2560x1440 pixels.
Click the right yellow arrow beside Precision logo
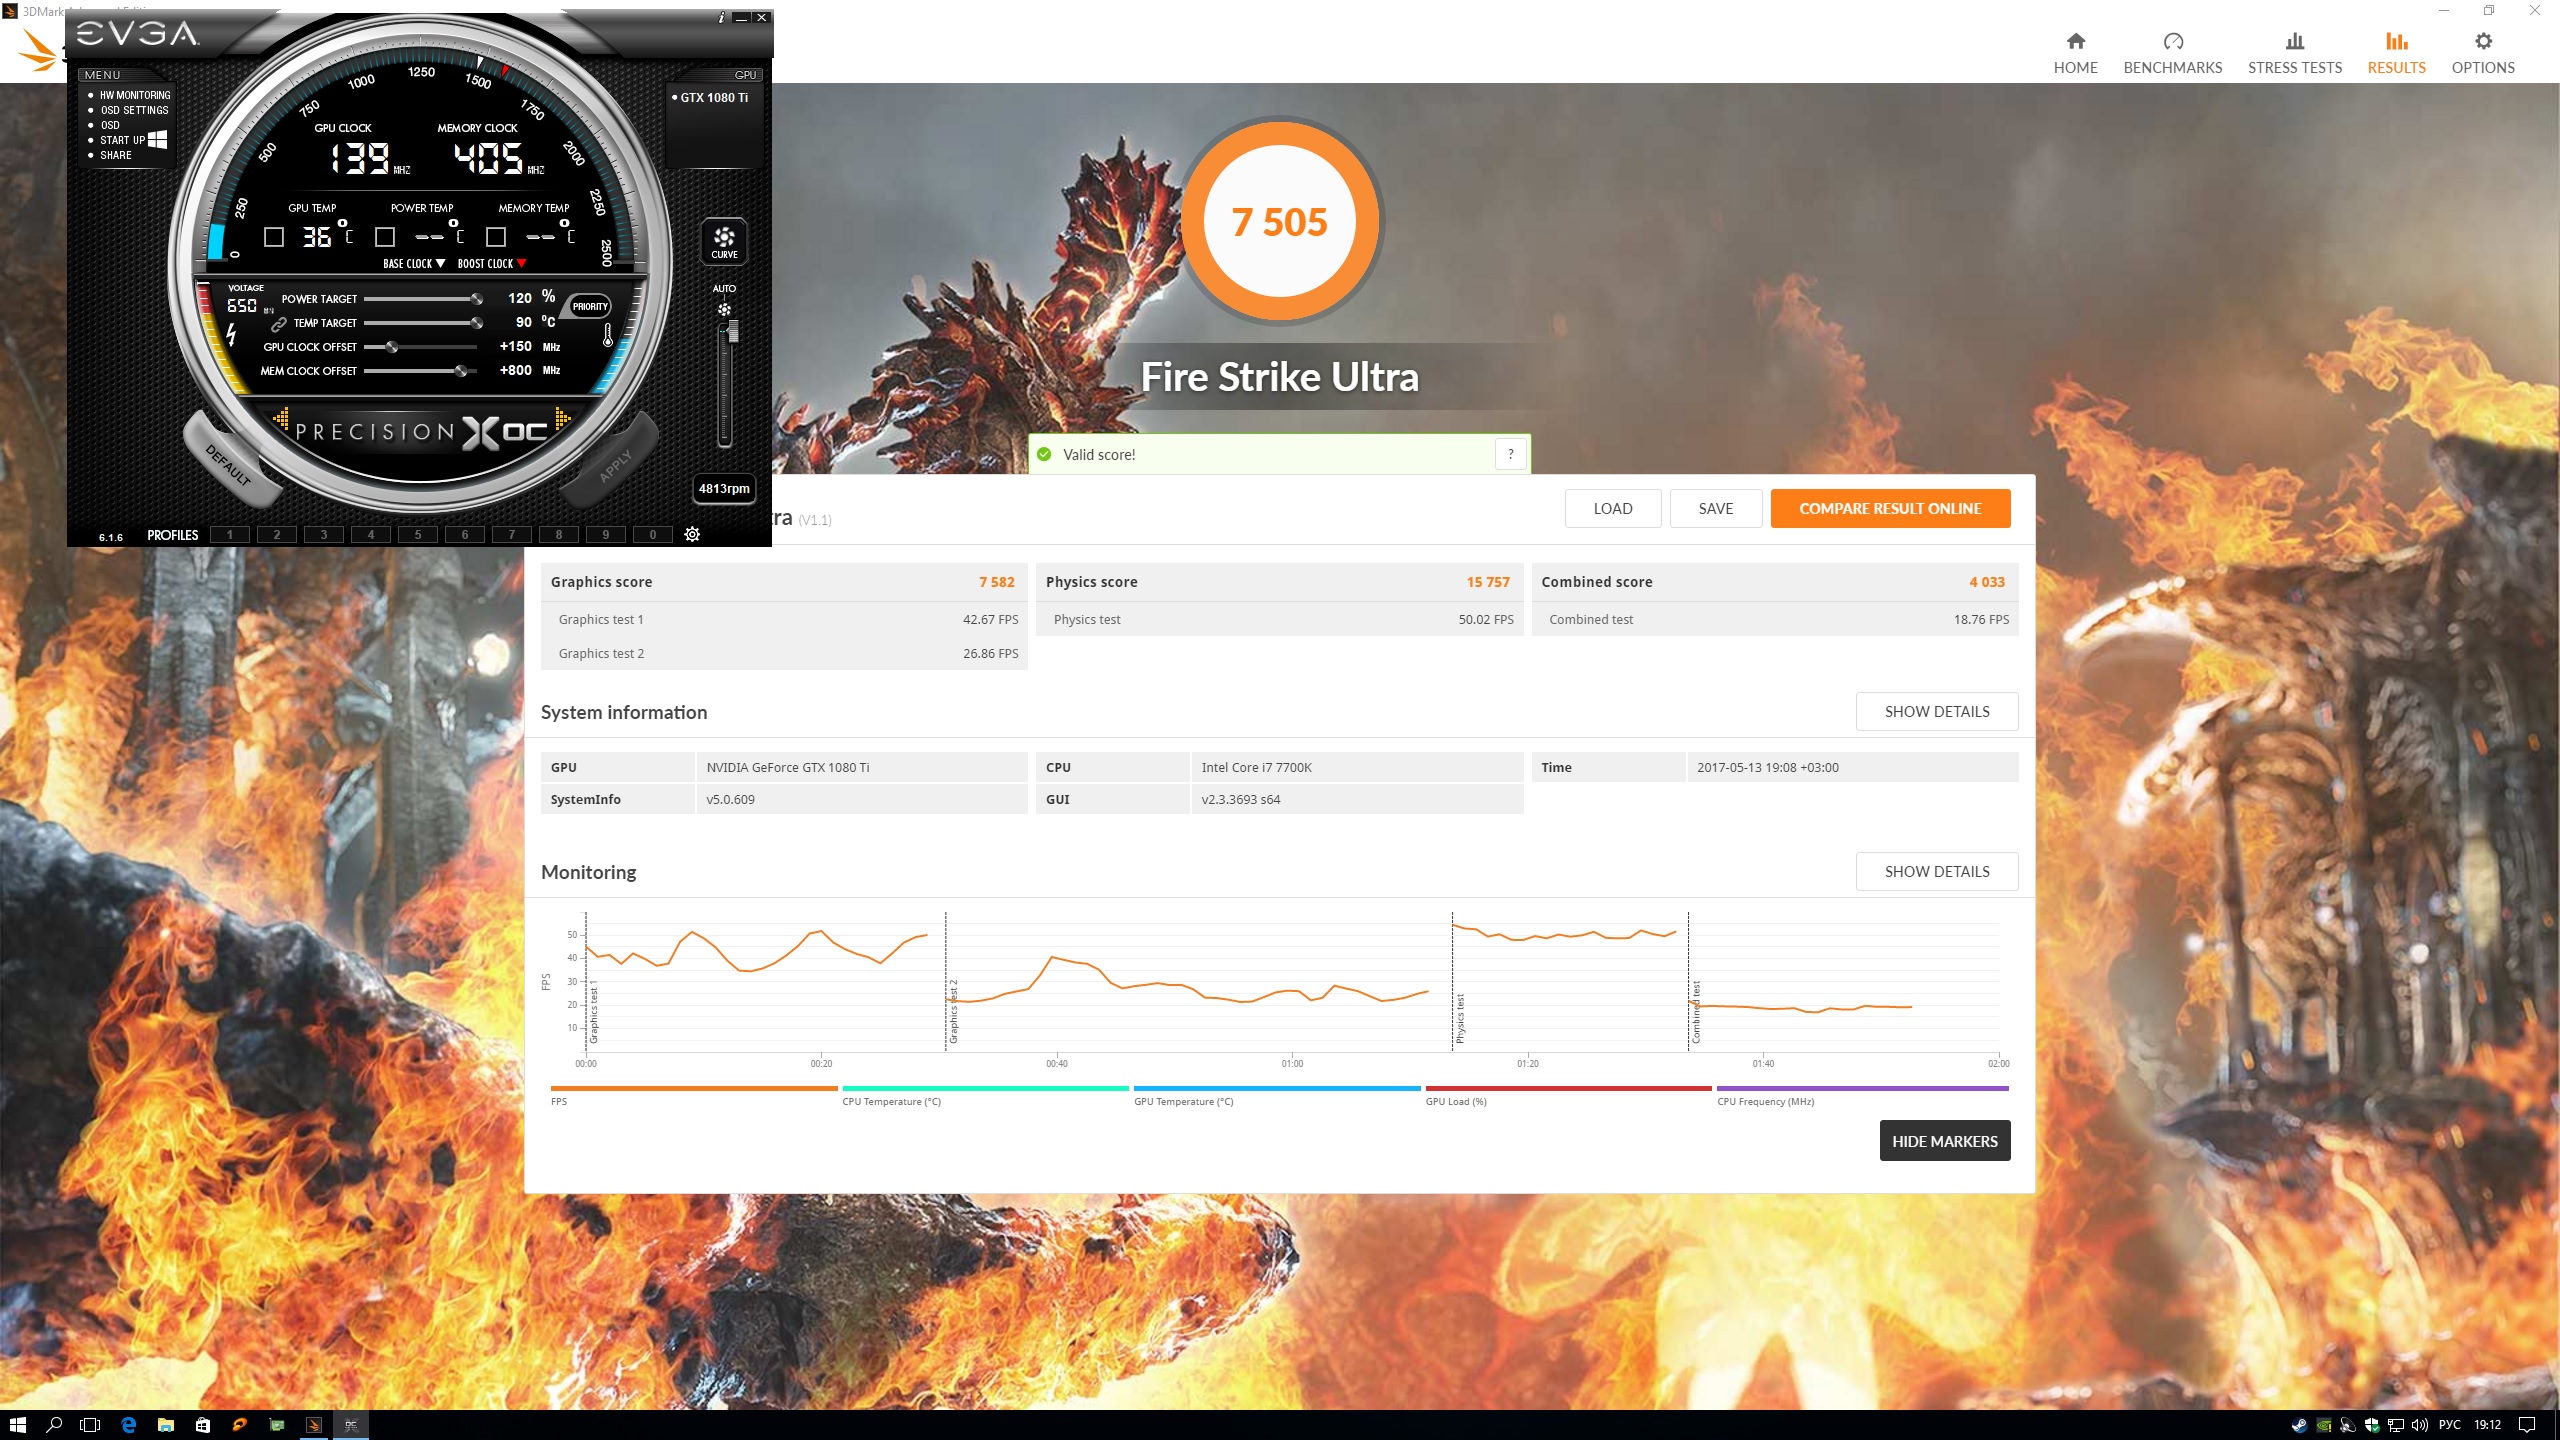pos(562,418)
